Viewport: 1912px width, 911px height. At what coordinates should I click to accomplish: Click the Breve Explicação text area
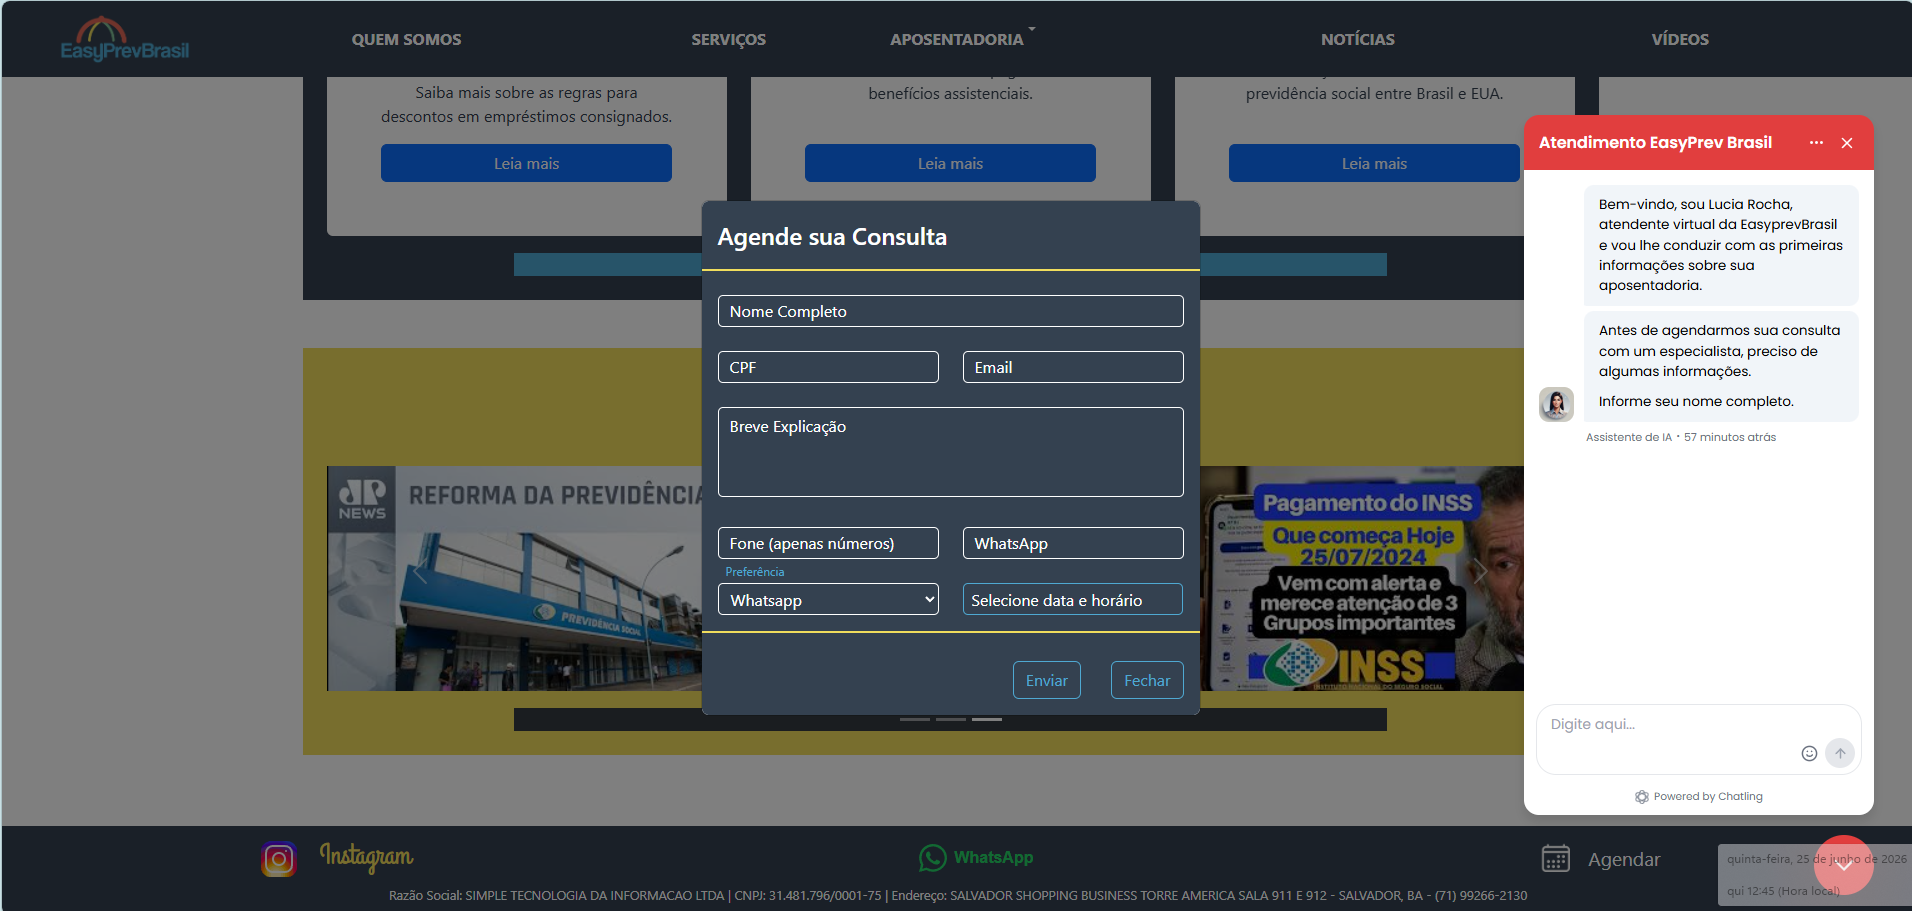950,452
